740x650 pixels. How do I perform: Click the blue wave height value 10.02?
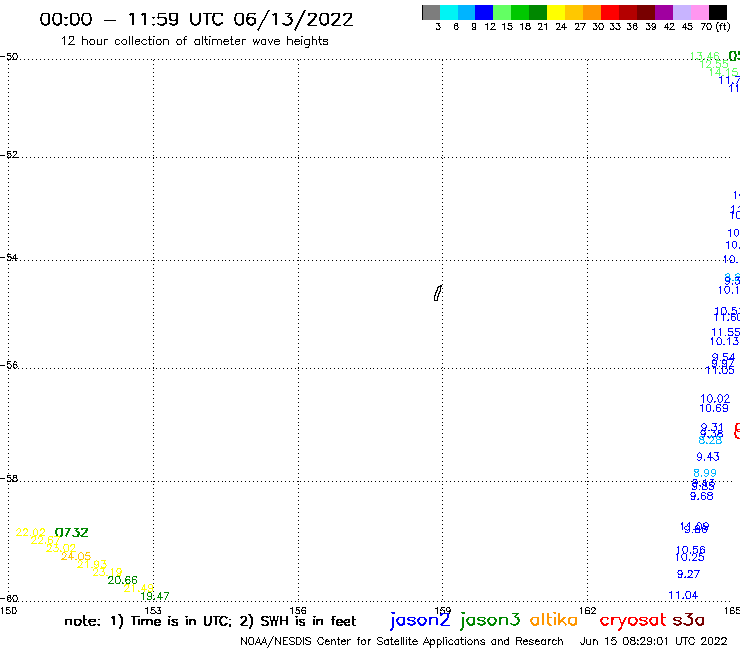point(715,399)
